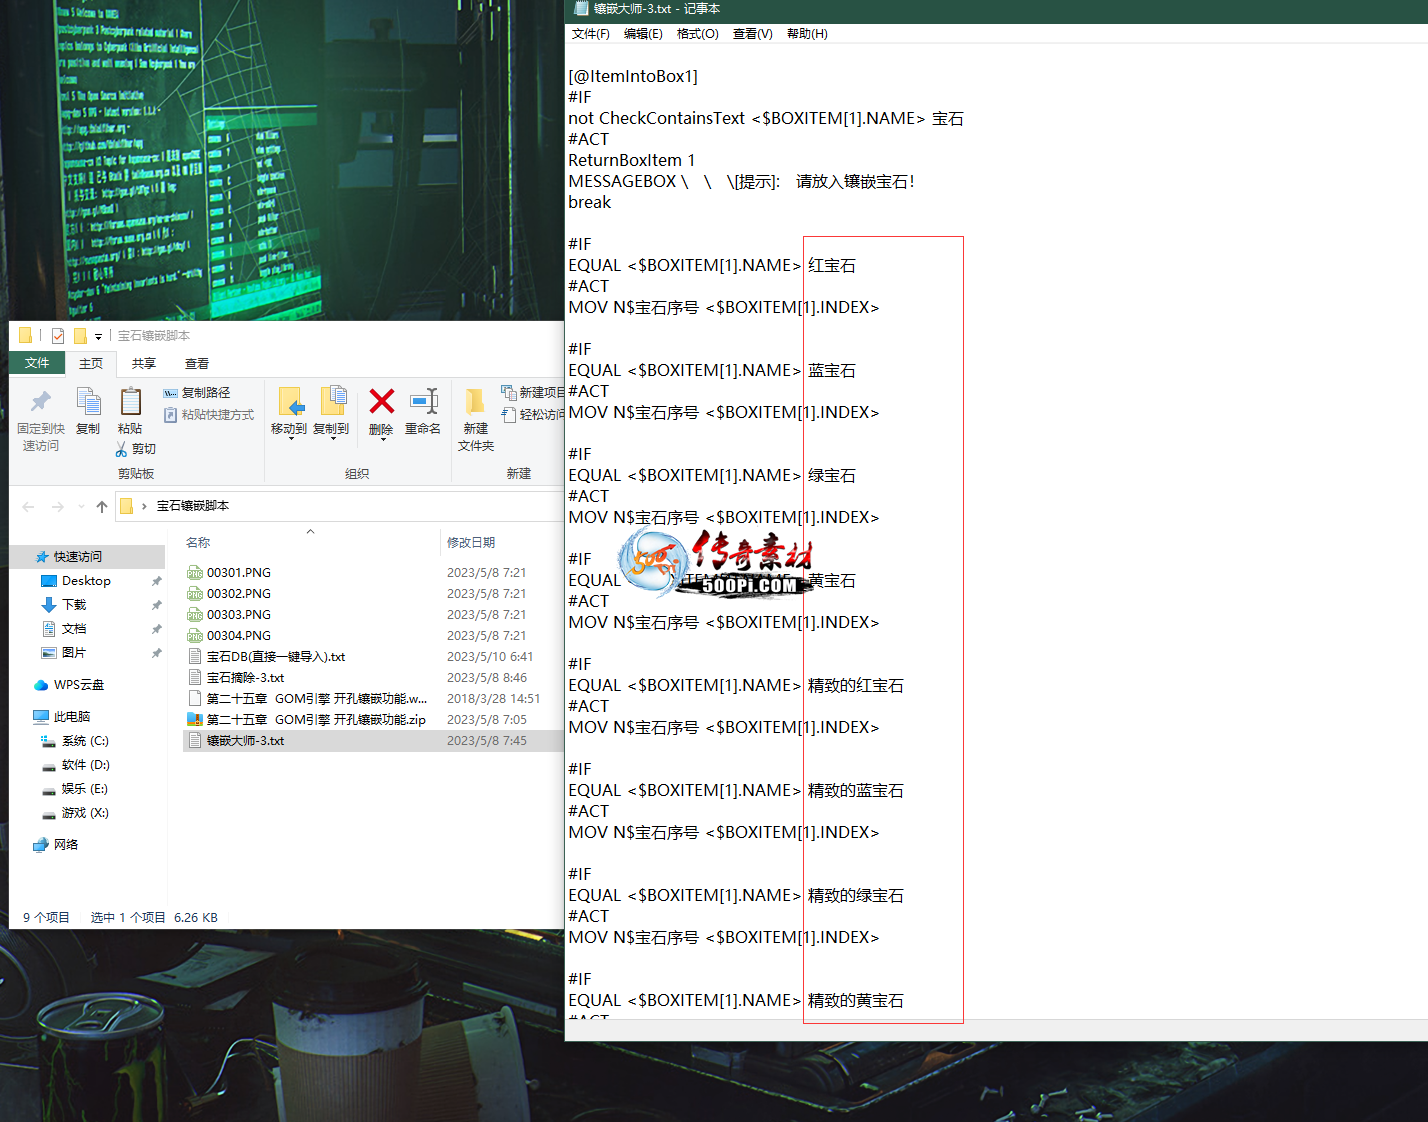This screenshot has width=1428, height=1122.
Task: Switch to Share (共享) ribbon tab
Action: [x=144, y=363]
